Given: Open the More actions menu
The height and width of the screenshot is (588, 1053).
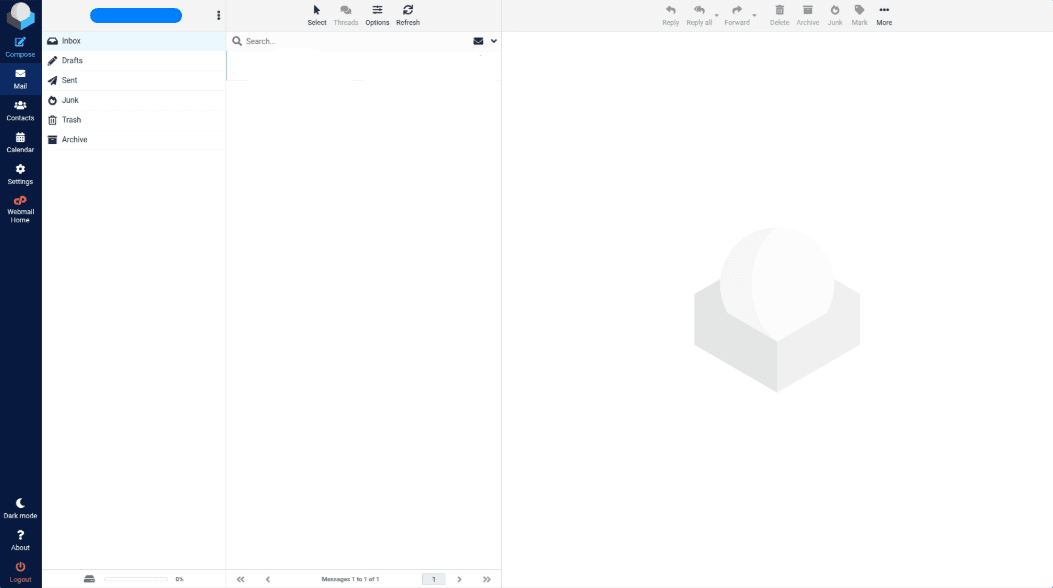Looking at the screenshot, I should pos(884,15).
